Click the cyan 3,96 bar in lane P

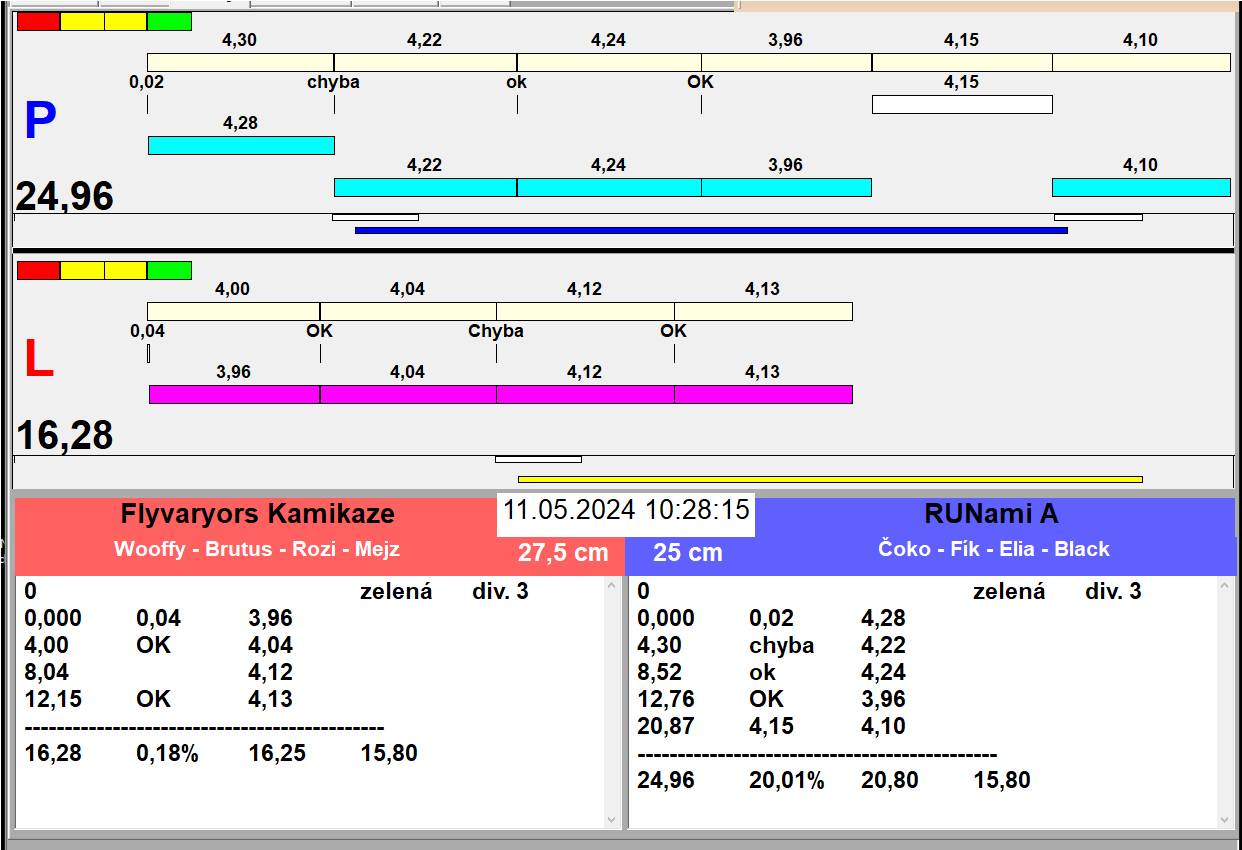click(x=786, y=187)
